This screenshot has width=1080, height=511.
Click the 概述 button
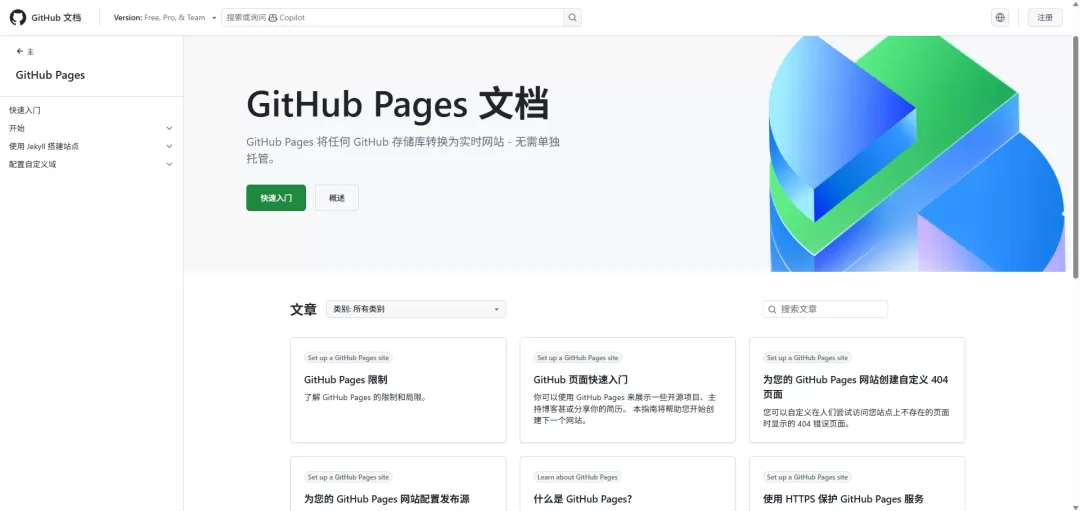coord(337,198)
